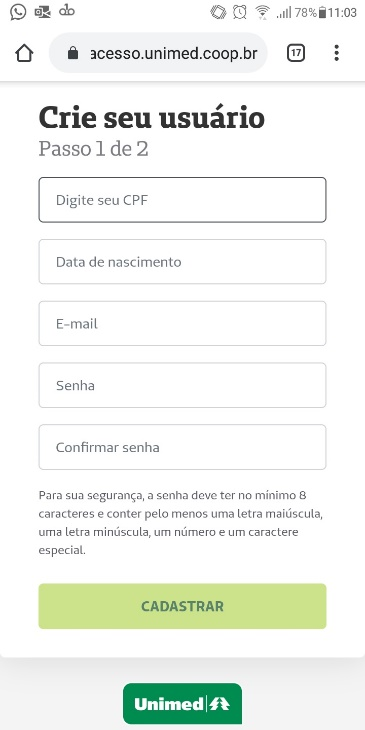
Task: Submit the form with CADASTRAR
Action: [182, 606]
